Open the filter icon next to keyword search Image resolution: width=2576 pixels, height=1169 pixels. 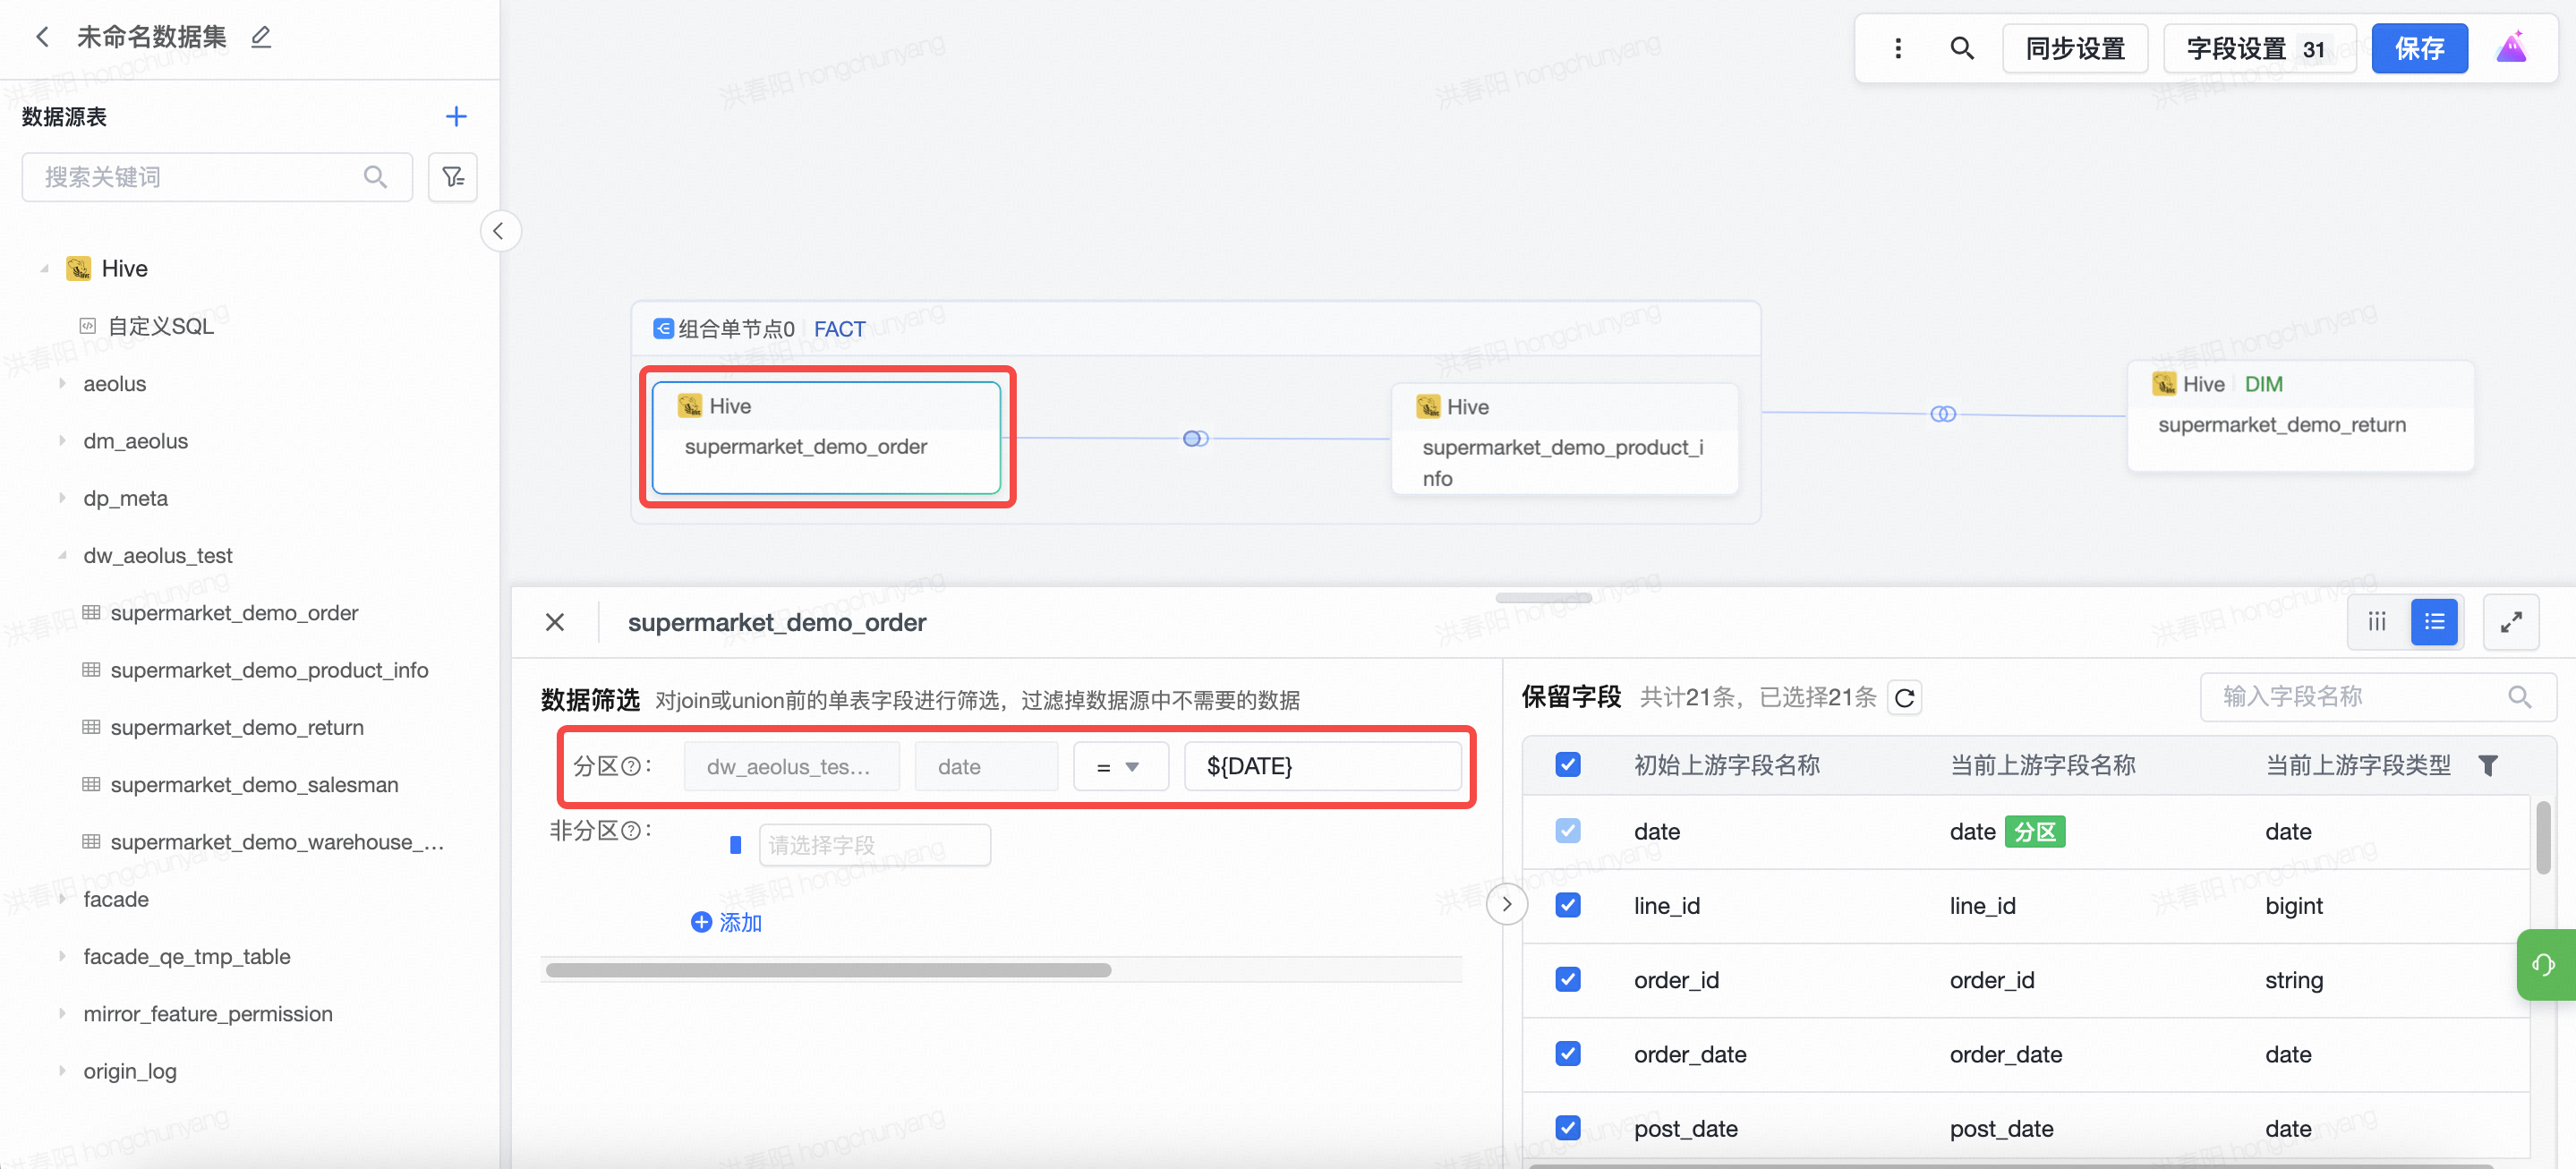(x=453, y=177)
